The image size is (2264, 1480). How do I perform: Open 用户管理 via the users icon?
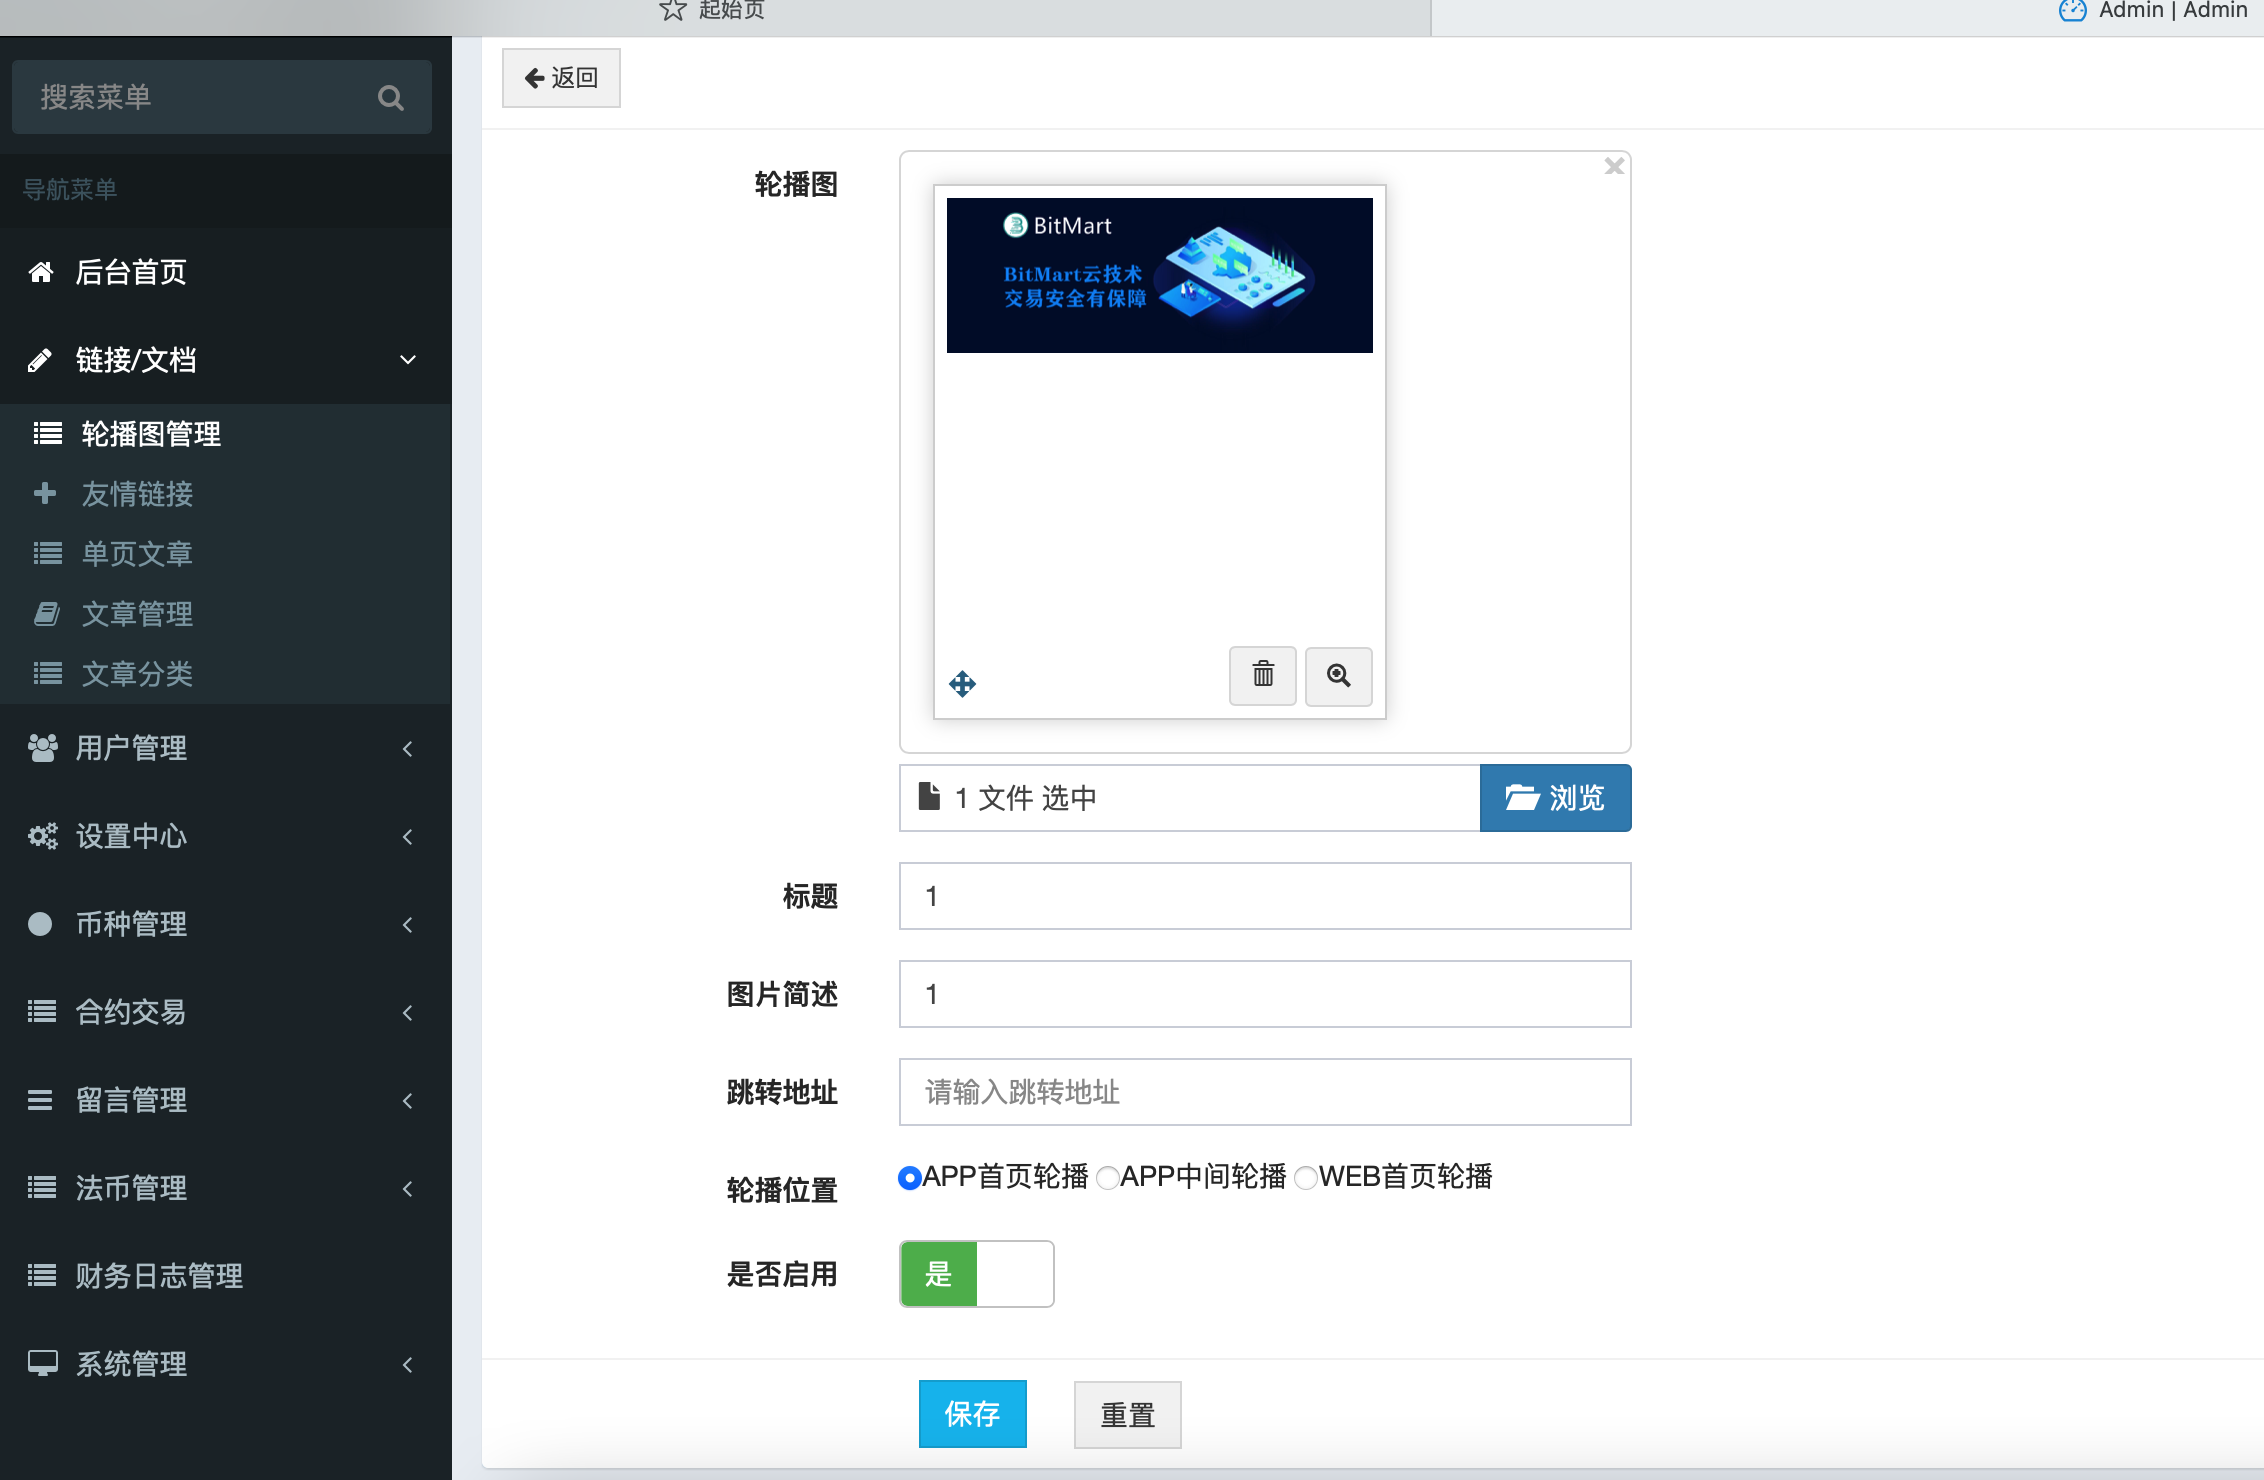click(x=41, y=748)
